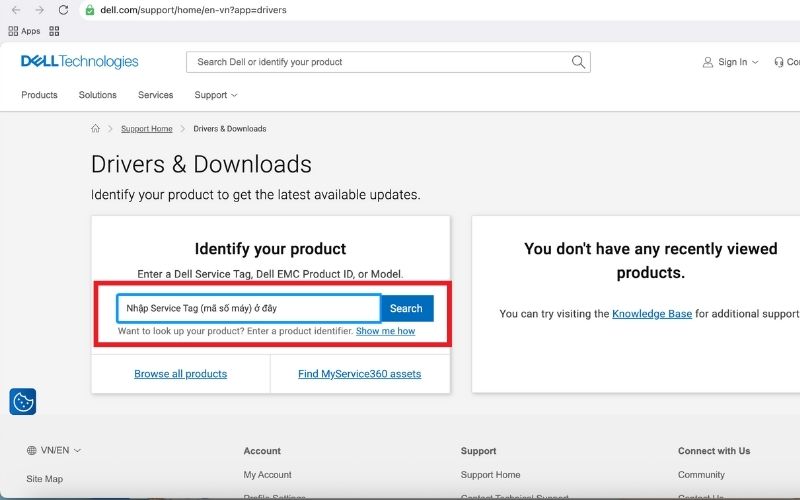Open Find MyService360 assets link
Screen dimensions: 800x500
[x=360, y=373]
